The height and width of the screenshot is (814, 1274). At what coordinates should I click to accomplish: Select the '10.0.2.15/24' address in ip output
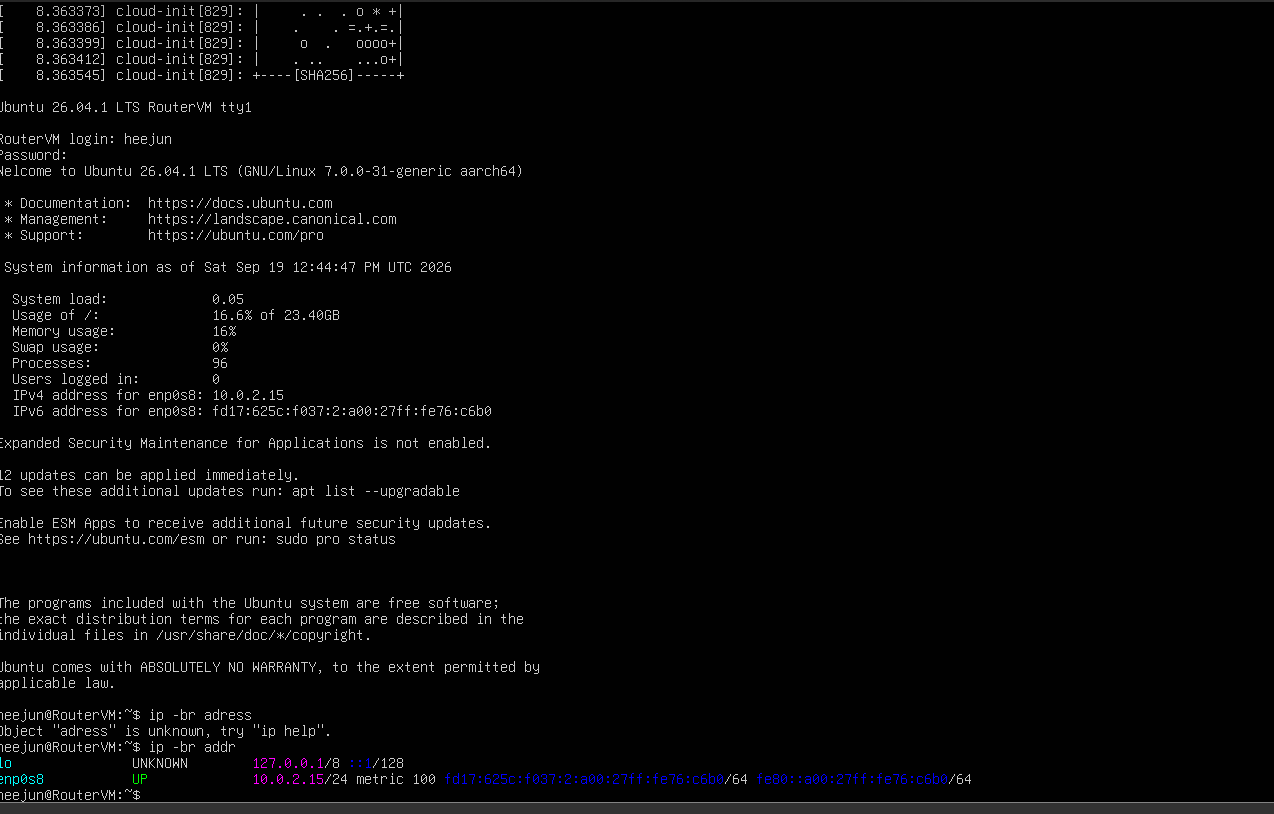click(300, 779)
